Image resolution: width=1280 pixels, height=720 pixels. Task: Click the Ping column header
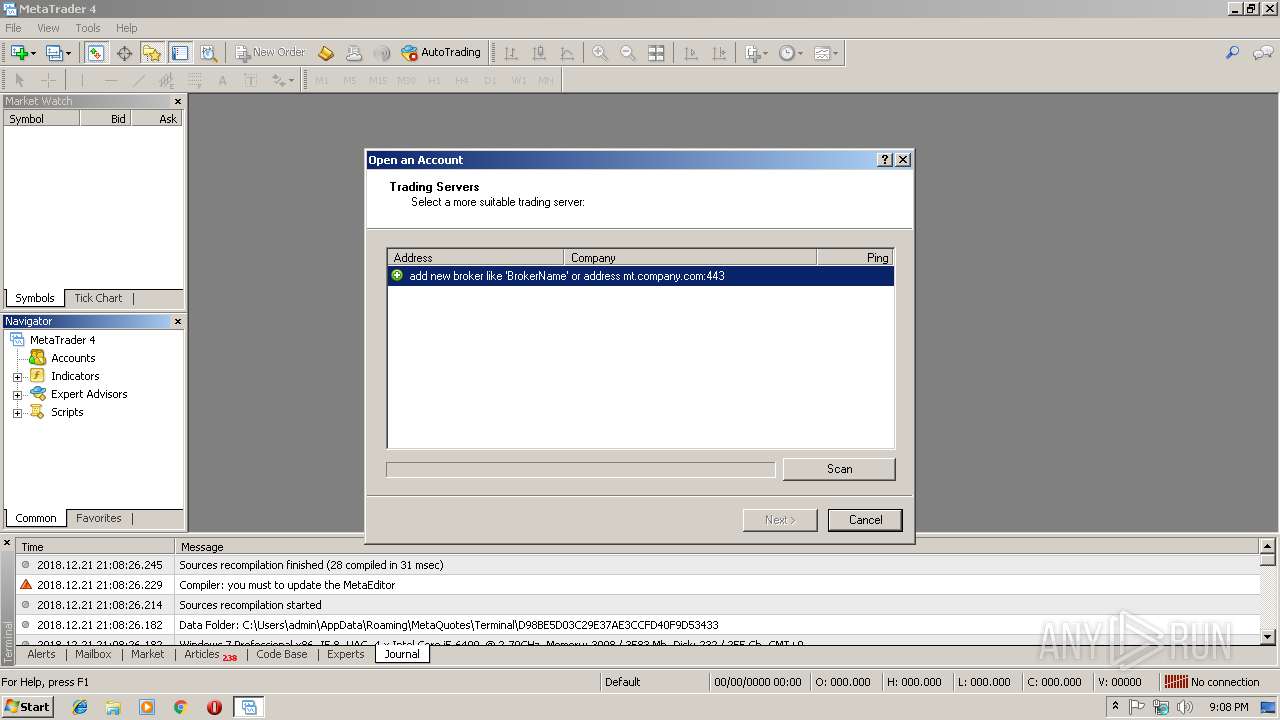855,258
